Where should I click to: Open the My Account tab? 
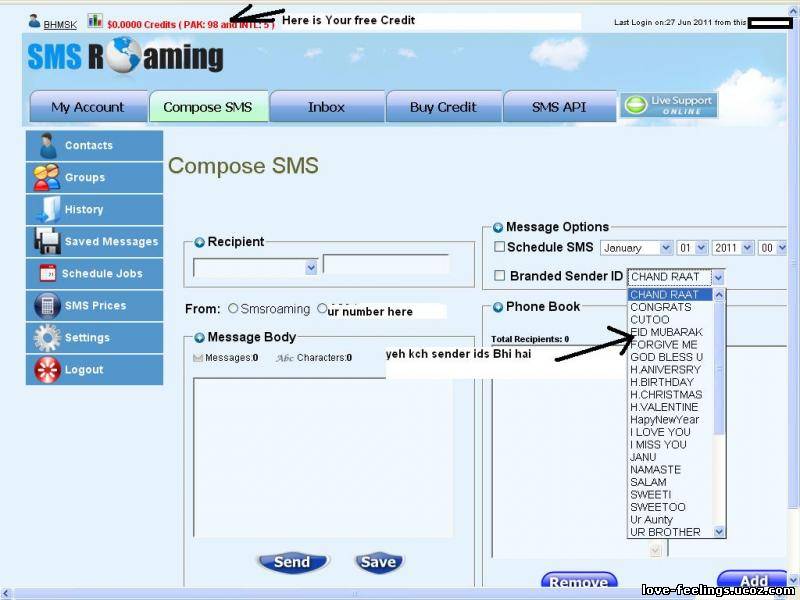click(88, 107)
